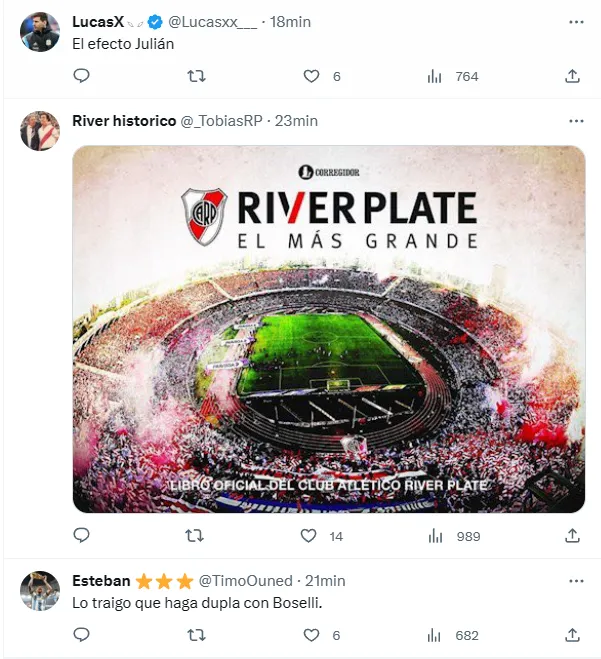Retweet LucasX's "El efecto Julián" post
This screenshot has width=601, height=659.
click(x=197, y=76)
